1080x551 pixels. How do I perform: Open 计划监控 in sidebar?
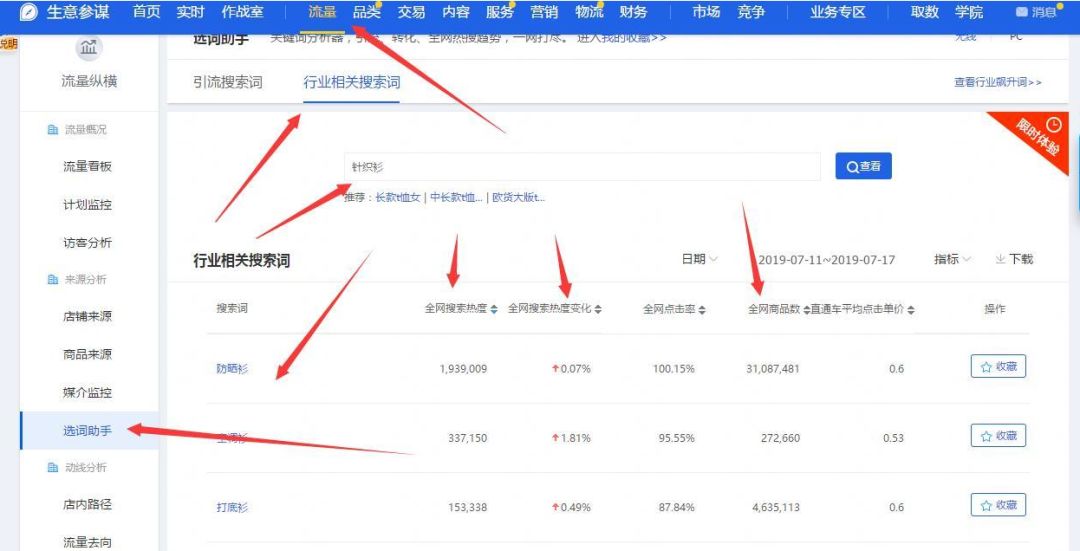(87, 205)
